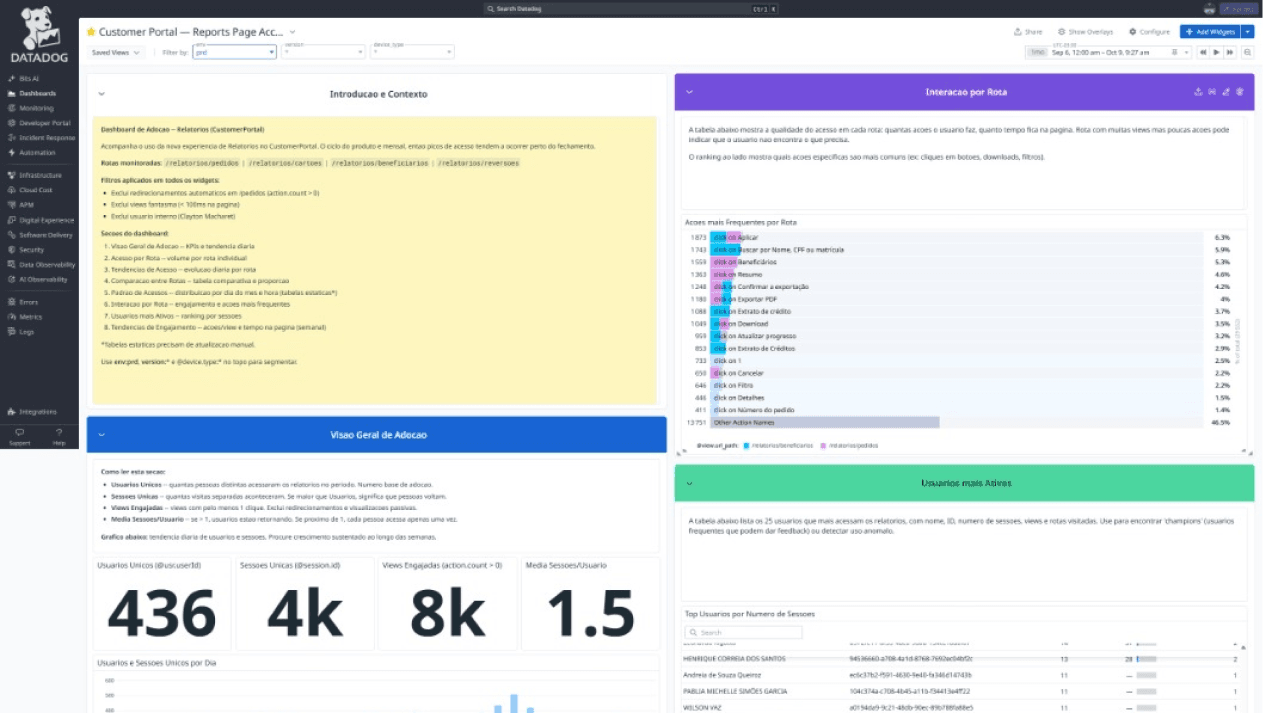Open APM in the sidebar
Screen dimensions: 1268x713
click(x=21, y=205)
